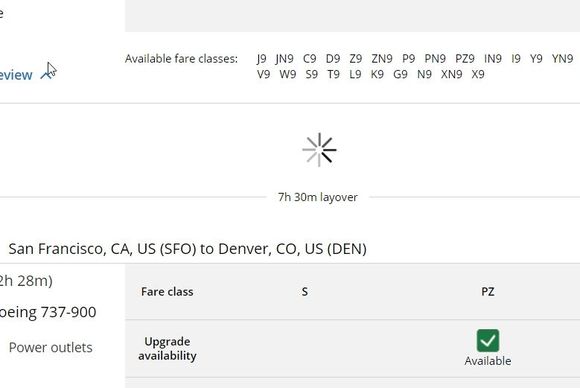Image resolution: width=580 pixels, height=388 pixels.
Task: Click the San Francisco to Denver segment heading
Action: [x=188, y=249]
